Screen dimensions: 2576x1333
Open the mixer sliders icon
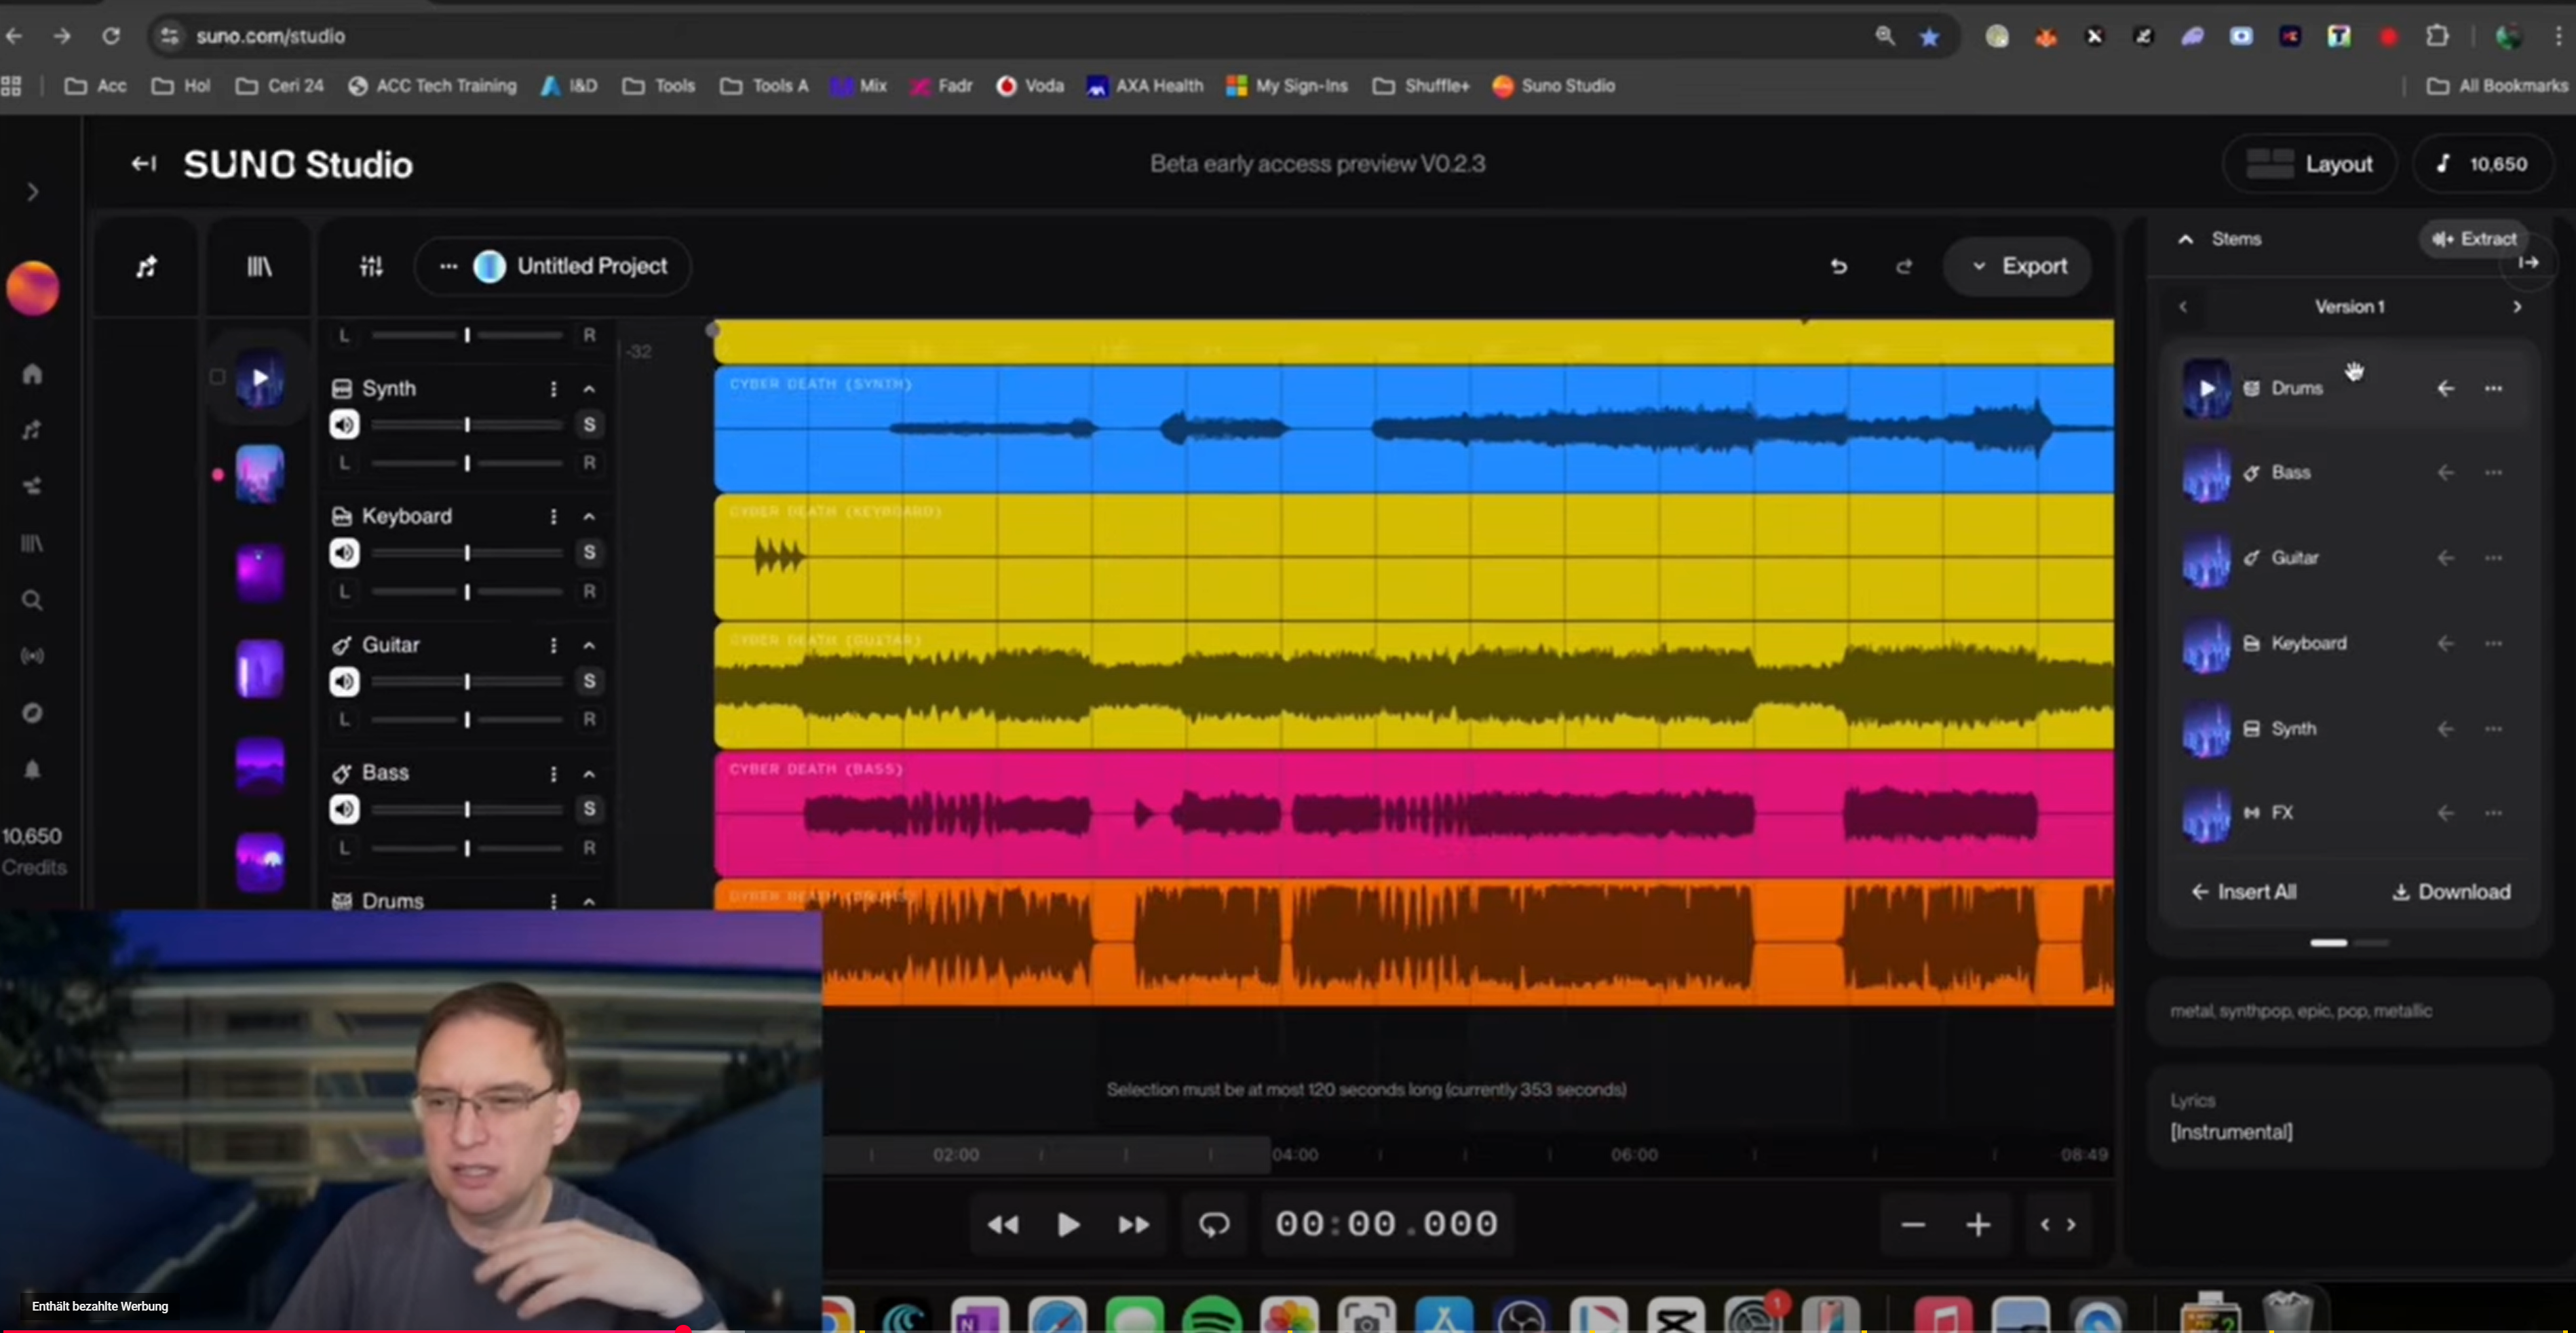[371, 266]
